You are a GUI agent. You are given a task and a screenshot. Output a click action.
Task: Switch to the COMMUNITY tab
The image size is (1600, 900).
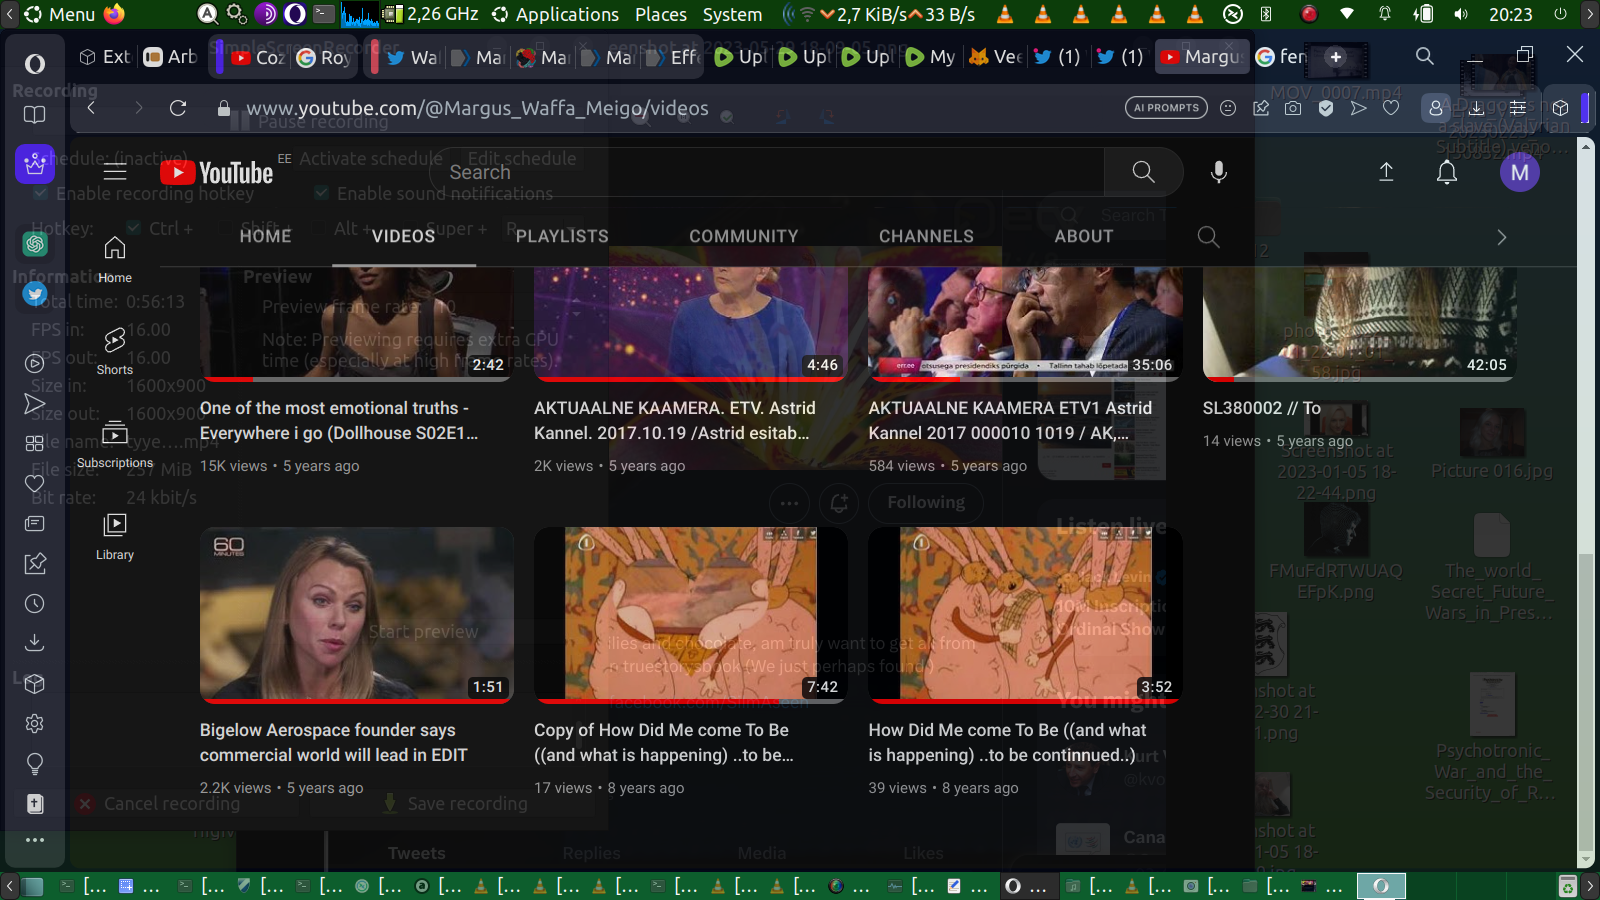[x=743, y=236]
